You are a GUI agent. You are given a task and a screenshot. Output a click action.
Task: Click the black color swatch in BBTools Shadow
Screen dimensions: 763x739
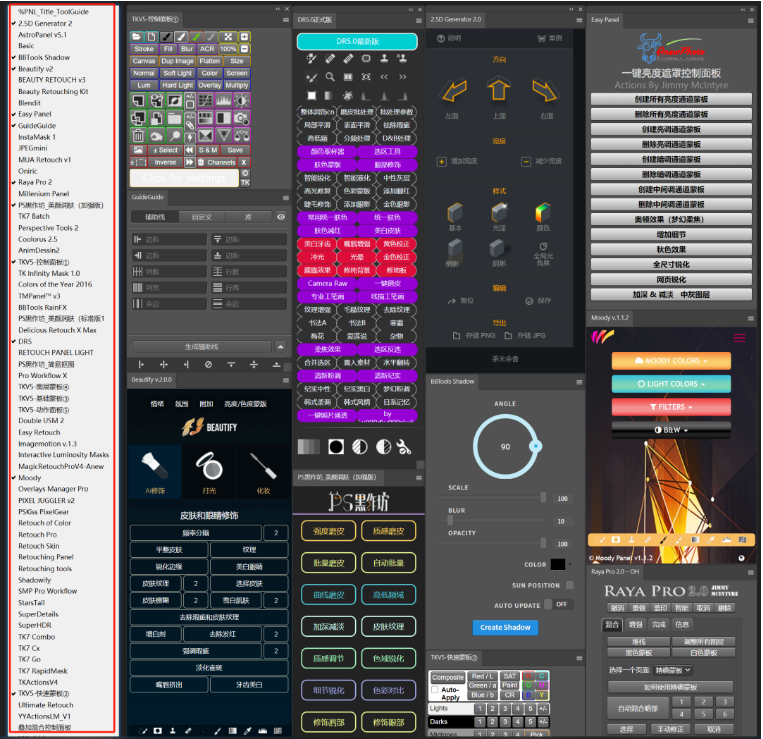pos(558,564)
